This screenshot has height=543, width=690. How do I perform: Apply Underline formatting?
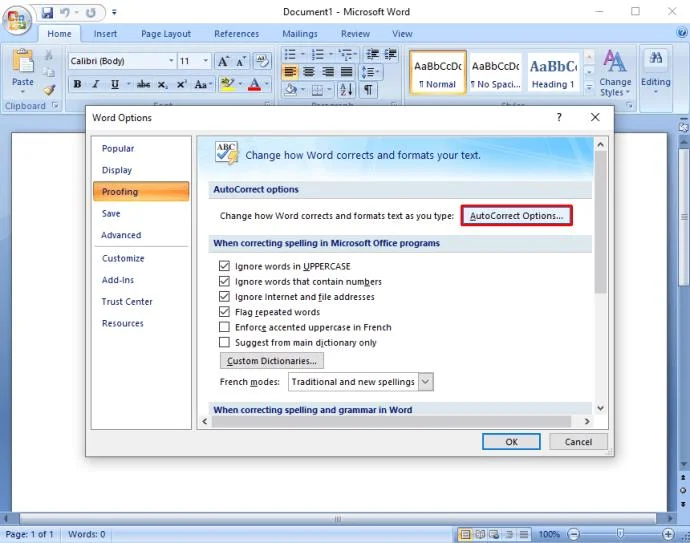tap(115, 84)
